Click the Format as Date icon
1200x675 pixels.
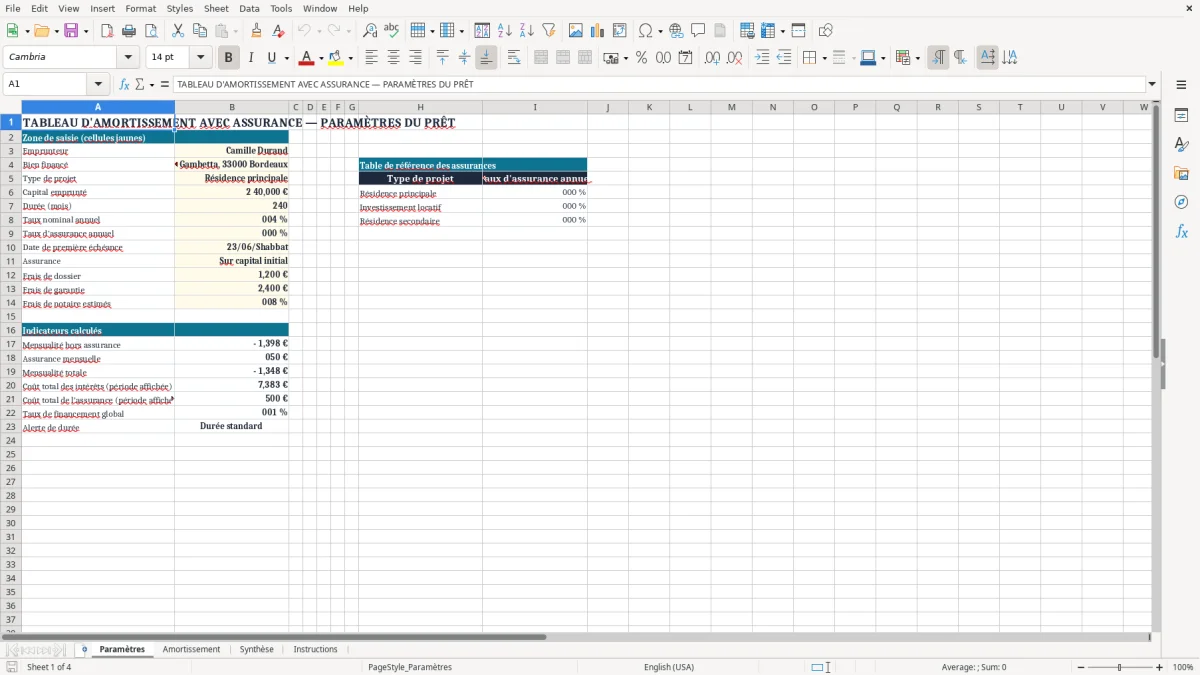[686, 58]
